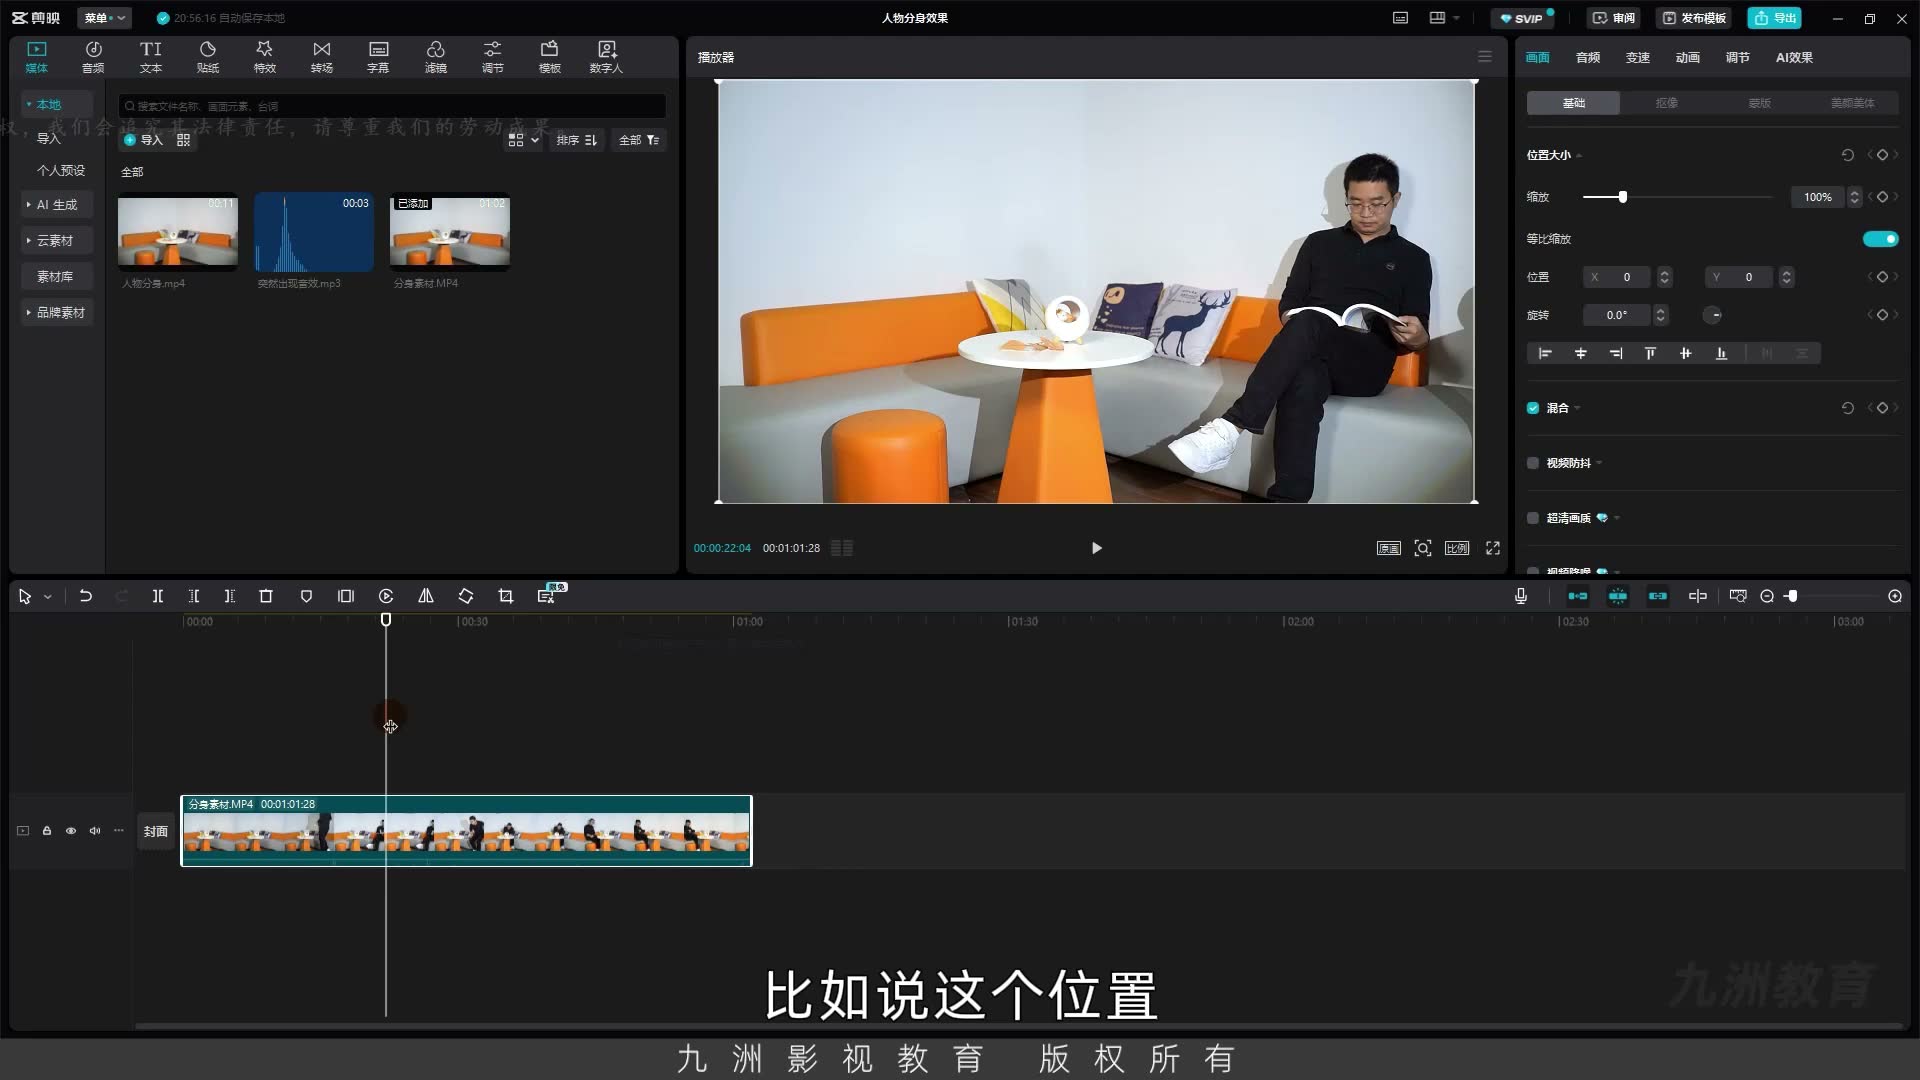Open the 模板 (Templates) panel

click(x=549, y=57)
